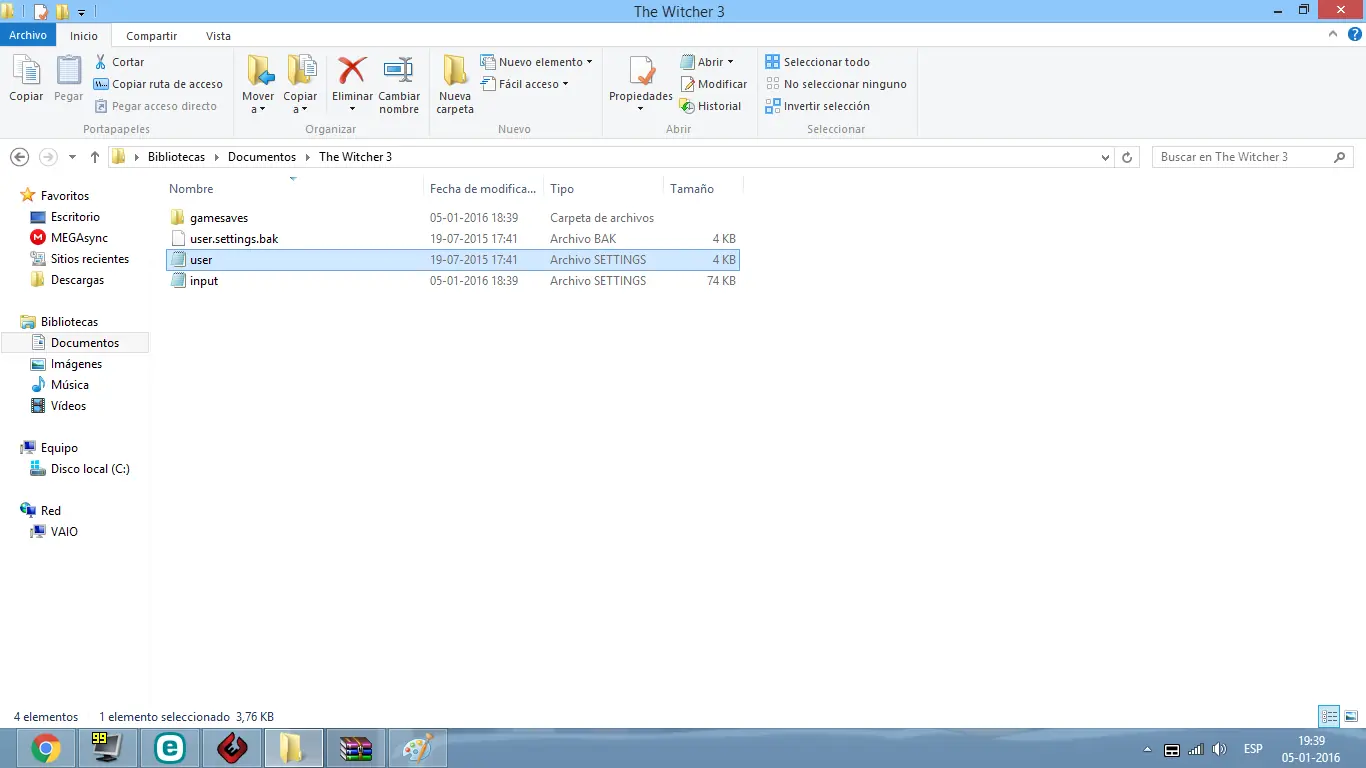Sort by the Nombre column
This screenshot has height=768, width=1366.
pyautogui.click(x=293, y=188)
